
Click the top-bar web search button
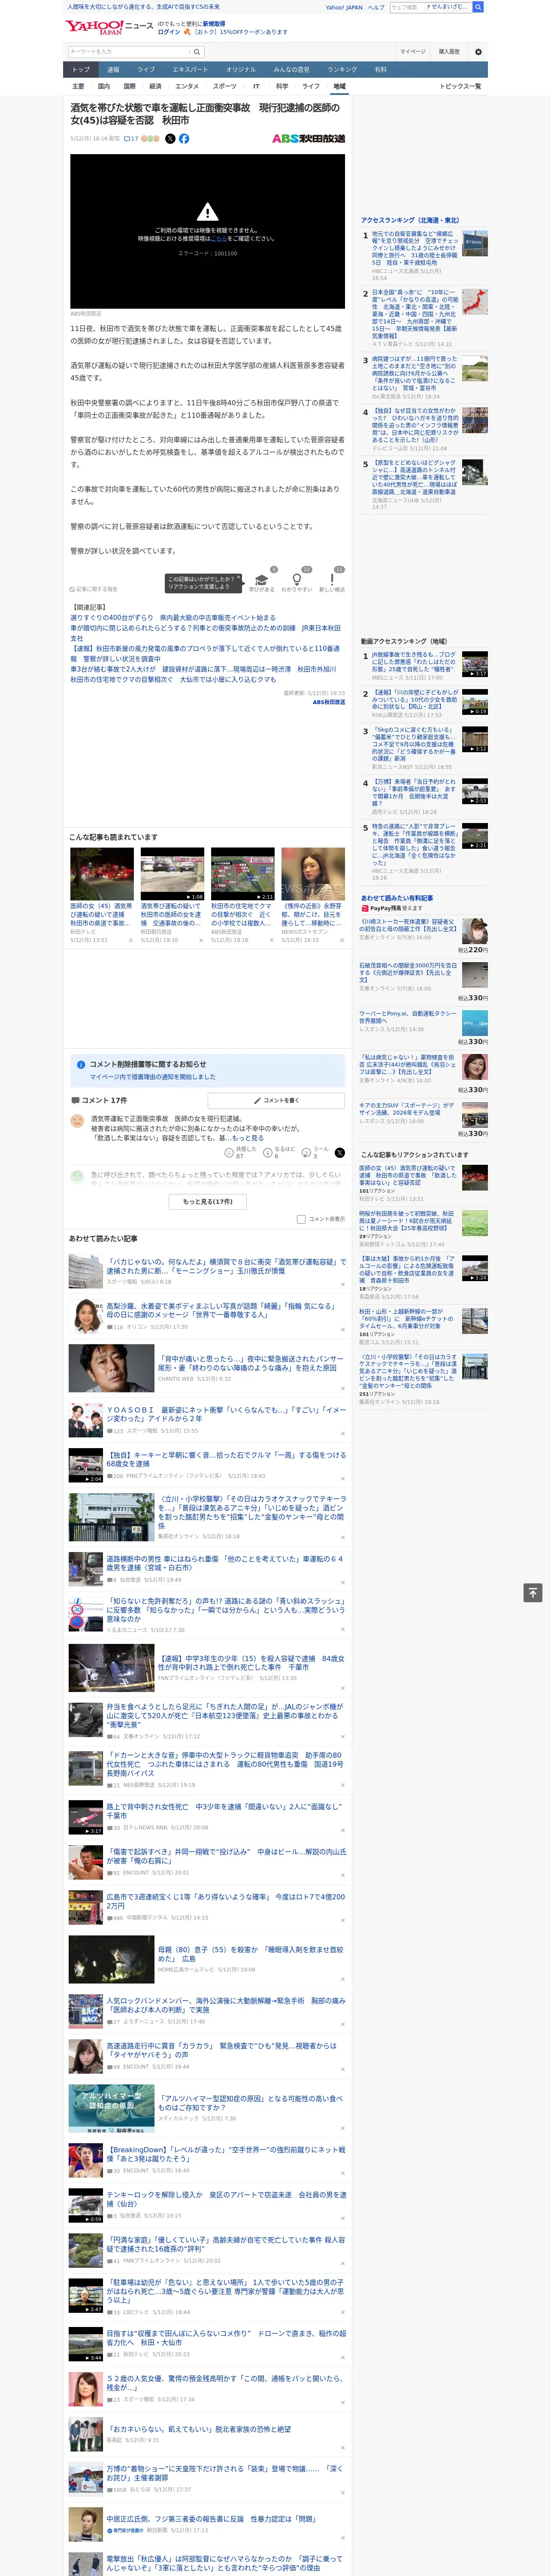(478, 7)
